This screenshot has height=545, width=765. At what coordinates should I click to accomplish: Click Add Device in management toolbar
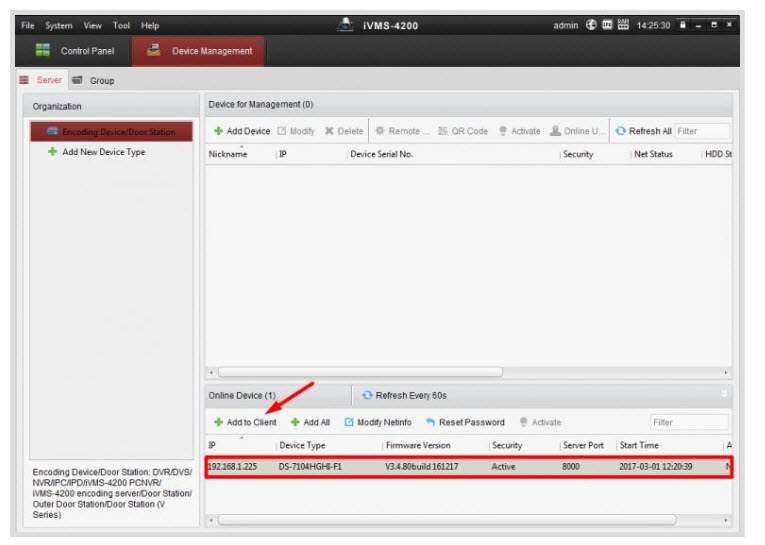click(242, 131)
